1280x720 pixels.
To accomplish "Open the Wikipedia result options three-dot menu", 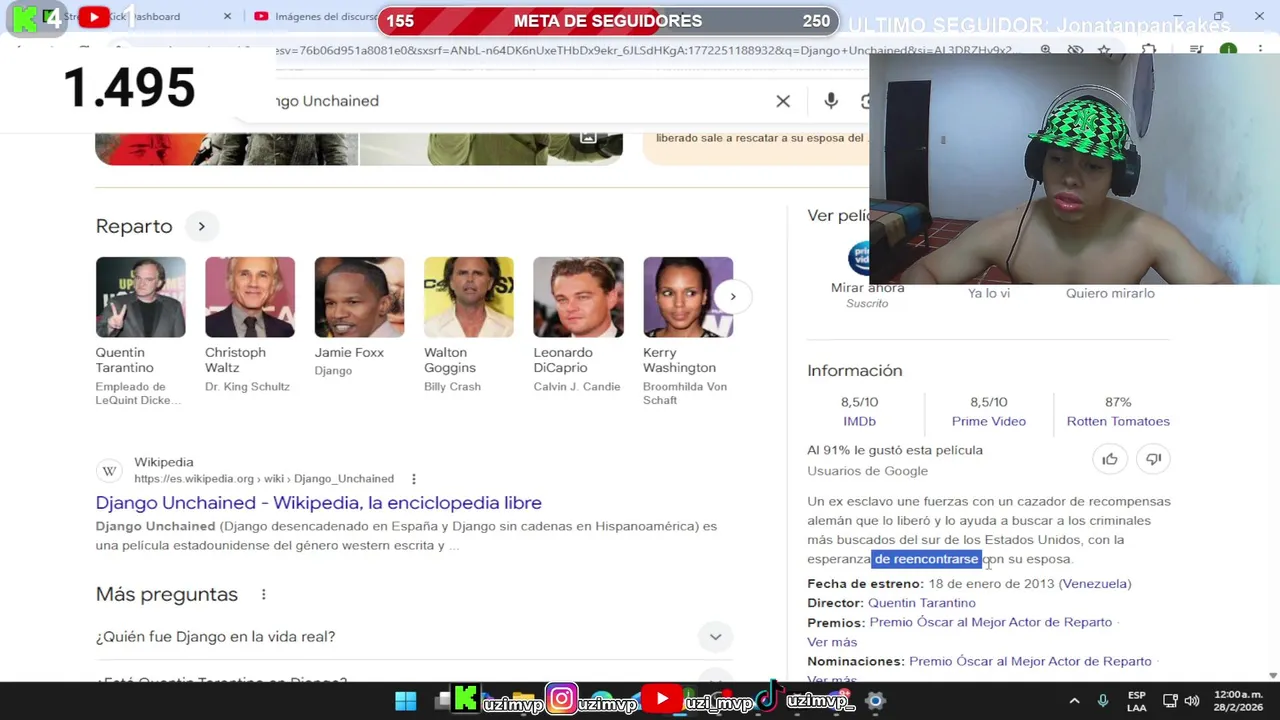I will [413, 479].
